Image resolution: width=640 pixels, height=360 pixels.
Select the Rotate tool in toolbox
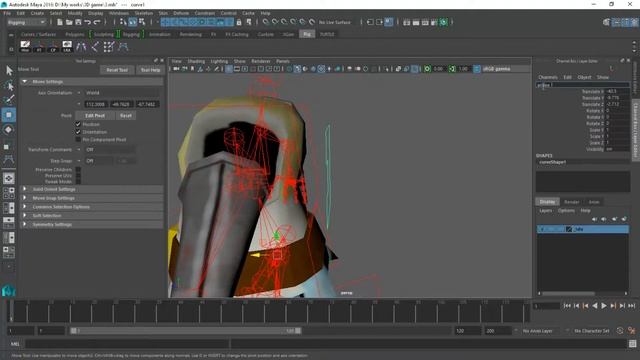tap(9, 130)
